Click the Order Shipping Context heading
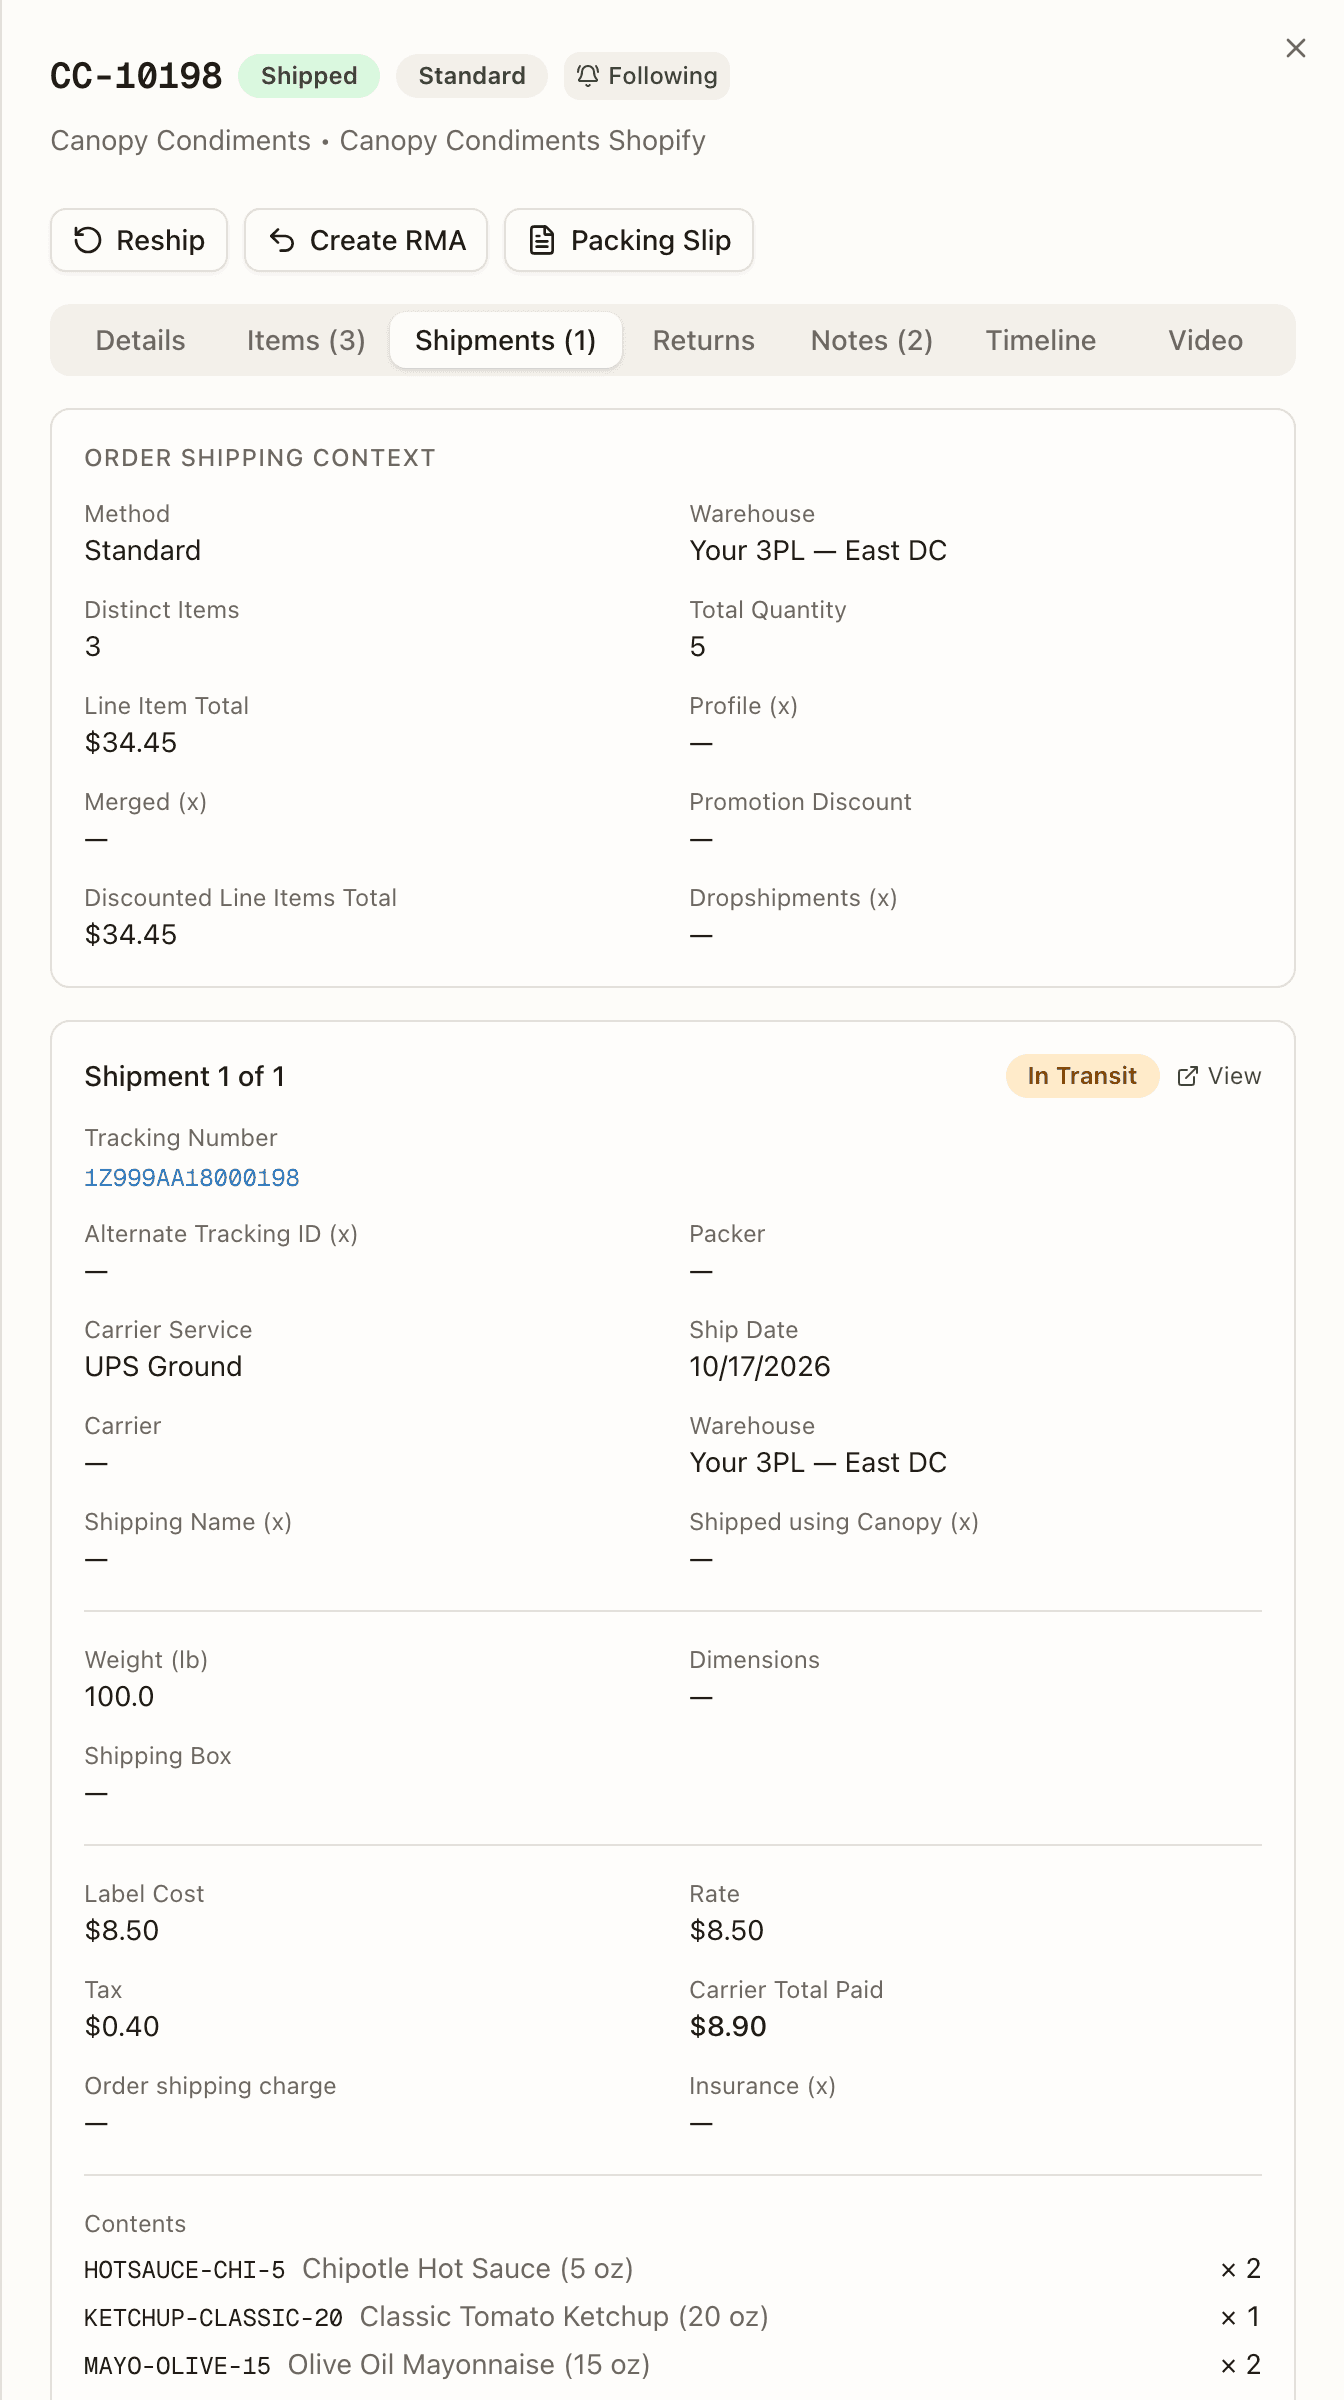Screen dimensions: 1344x2400 point(260,458)
